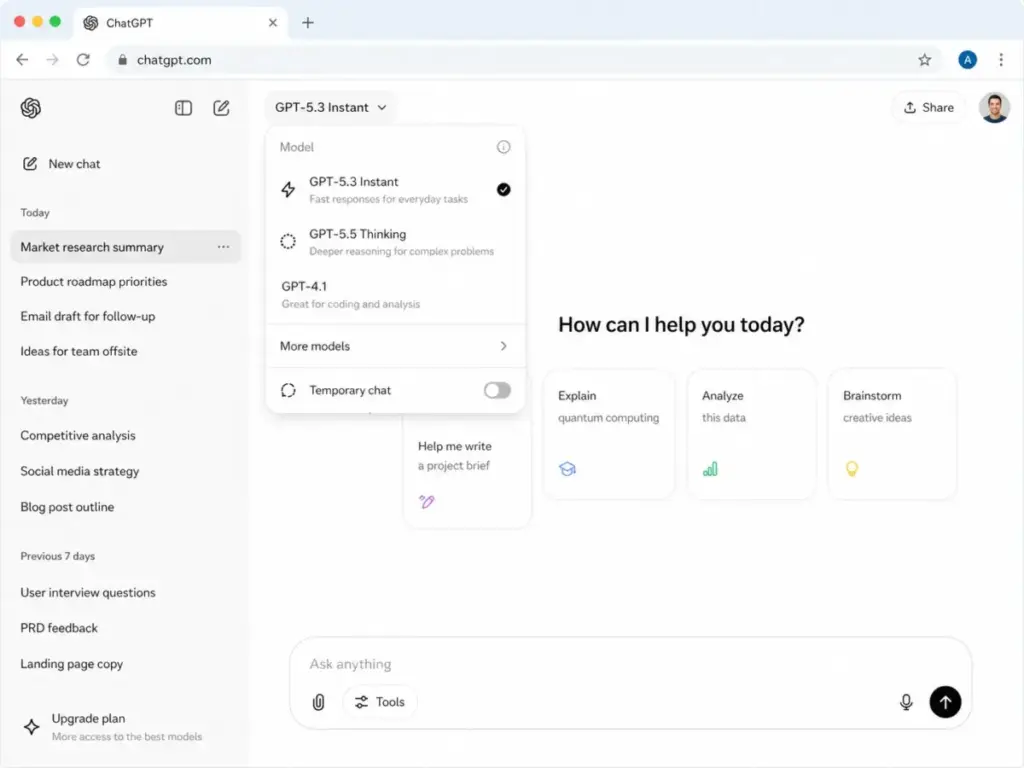This screenshot has height=768, width=1024.
Task: Select the ChatGPT browser tab
Action: coord(181,23)
